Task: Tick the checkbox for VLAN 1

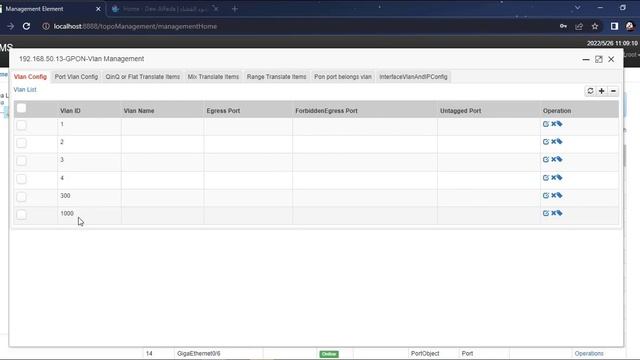Action: pyautogui.click(x=21, y=125)
